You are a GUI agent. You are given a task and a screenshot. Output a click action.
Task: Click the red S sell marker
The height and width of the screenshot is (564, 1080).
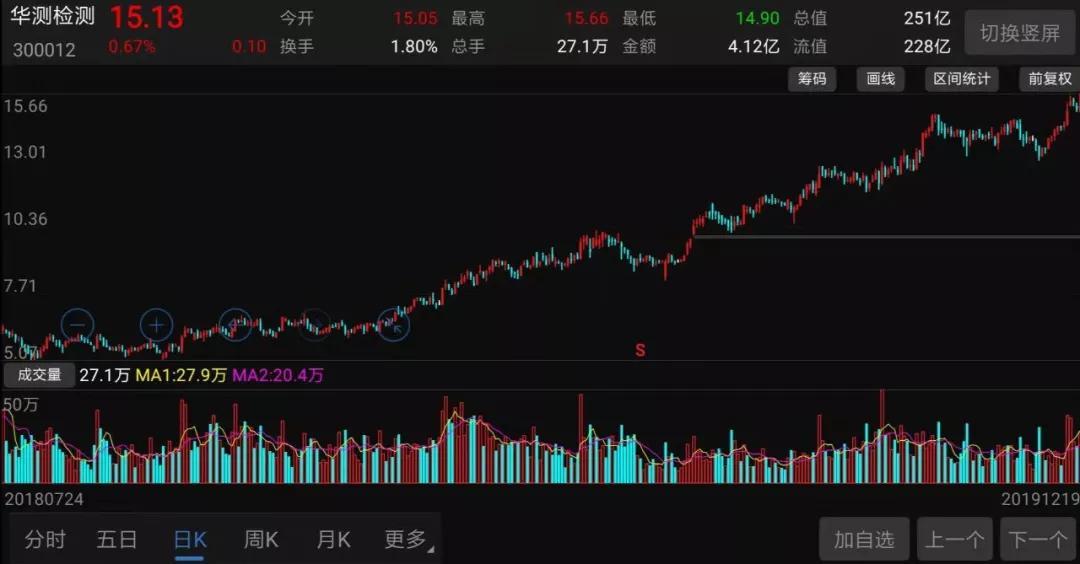pyautogui.click(x=640, y=350)
